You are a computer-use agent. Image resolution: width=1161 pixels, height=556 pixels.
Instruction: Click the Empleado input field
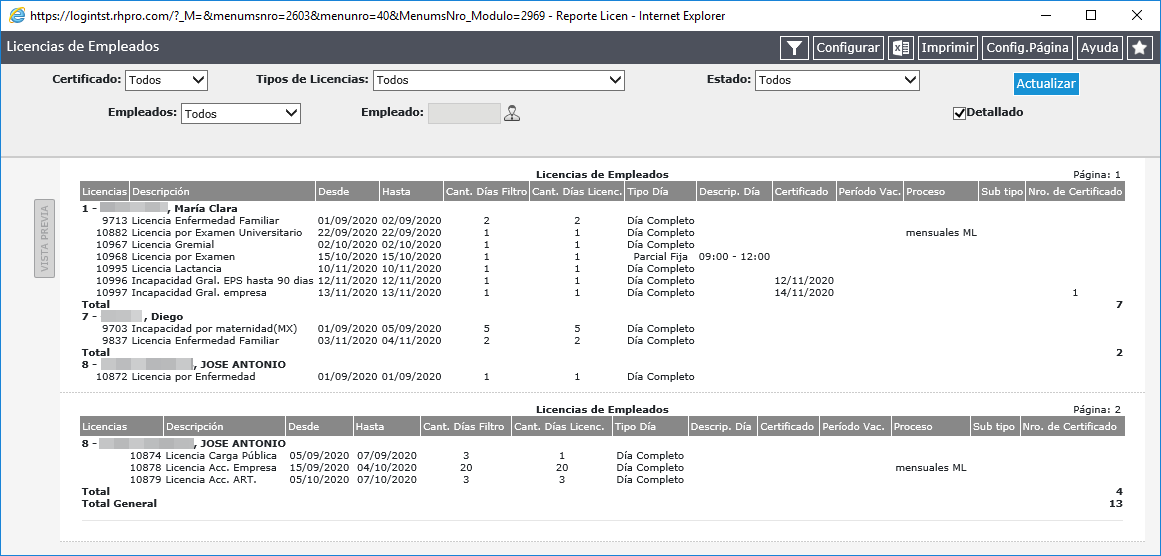point(464,113)
